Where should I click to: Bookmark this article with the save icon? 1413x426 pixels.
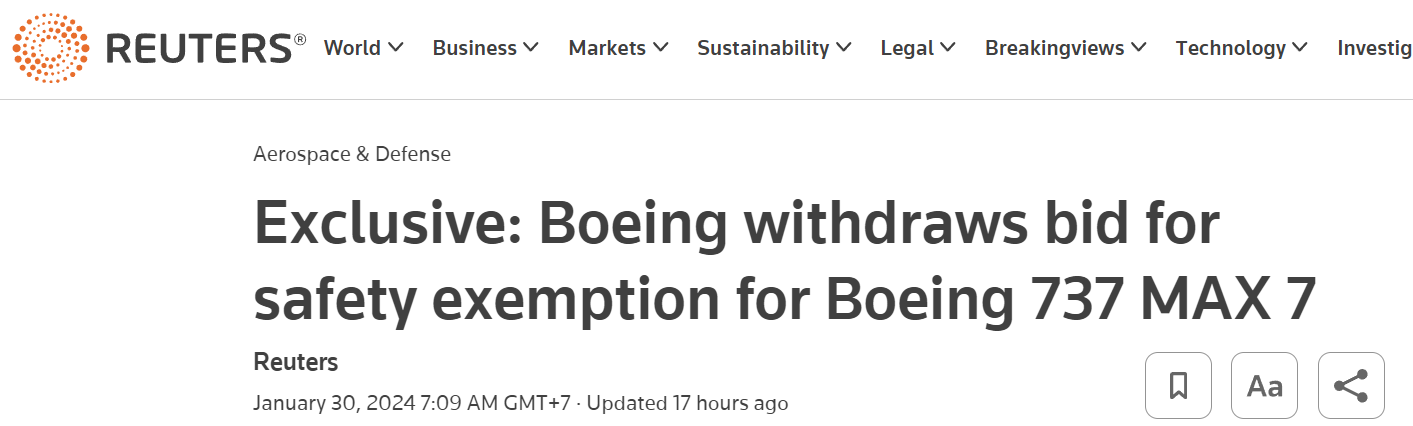tap(1178, 385)
